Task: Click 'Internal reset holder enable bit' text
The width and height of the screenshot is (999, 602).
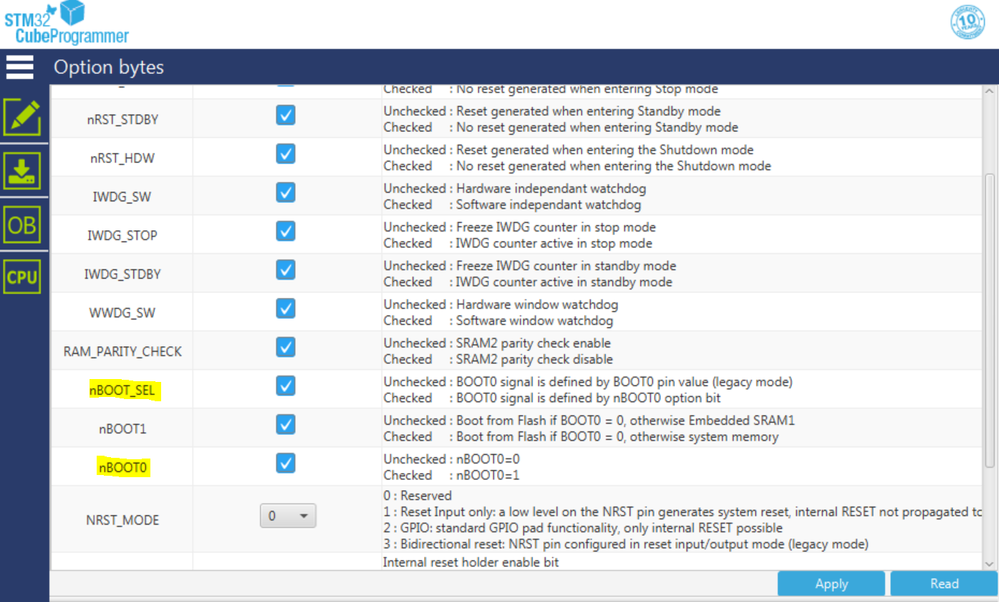Action: 471,563
